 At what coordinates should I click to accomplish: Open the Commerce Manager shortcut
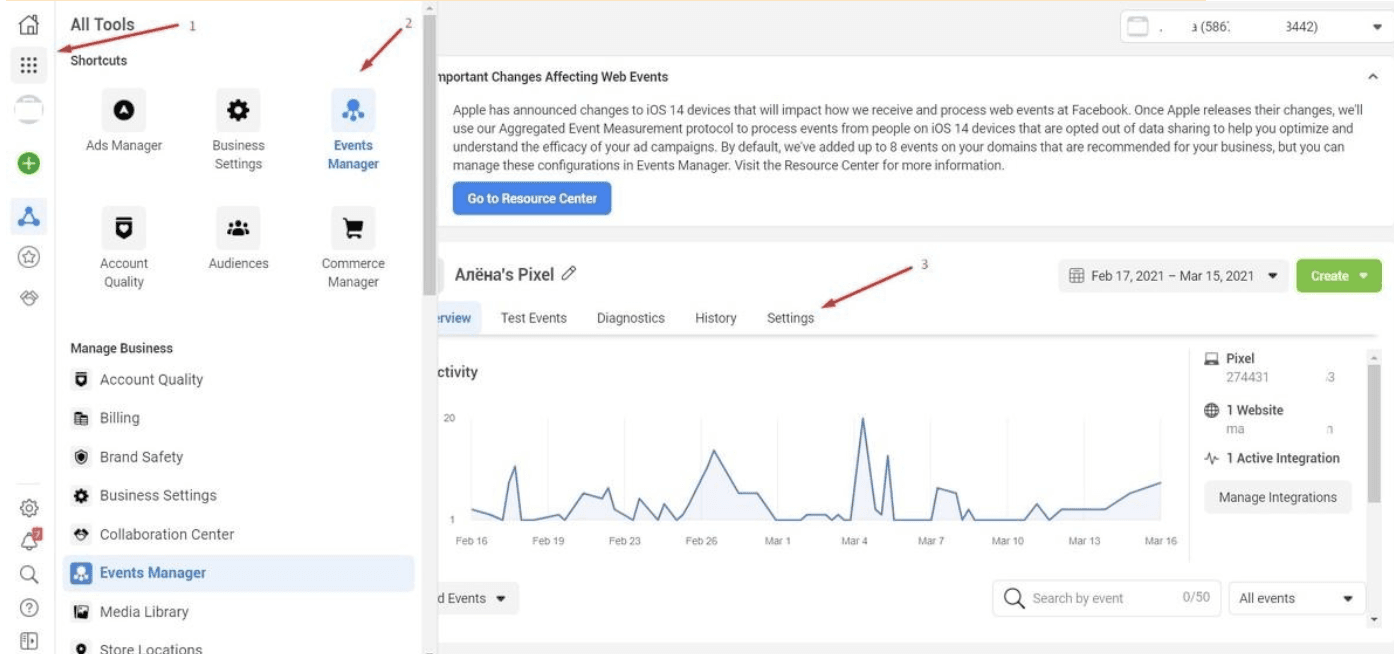coord(353,248)
